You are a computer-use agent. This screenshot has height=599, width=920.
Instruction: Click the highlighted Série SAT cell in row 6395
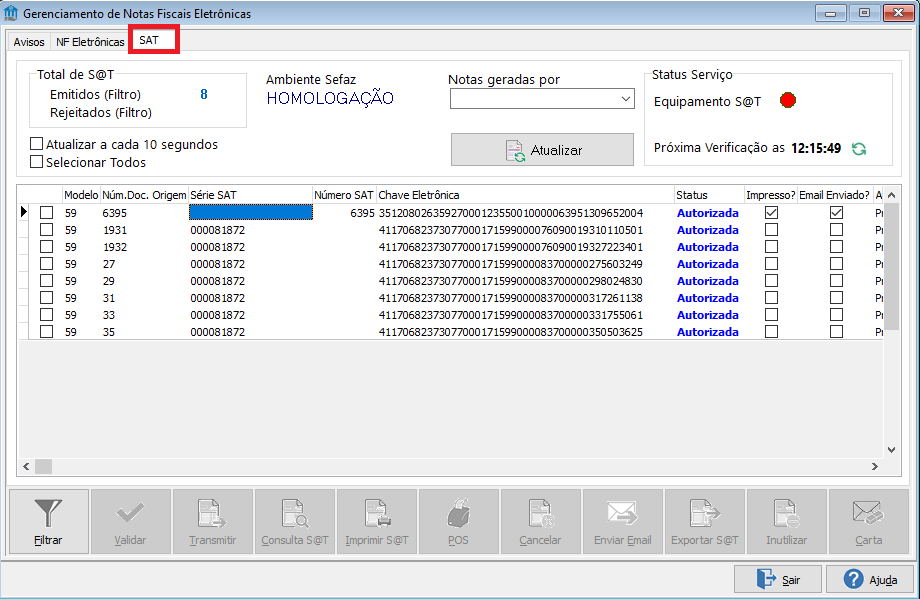pos(251,212)
